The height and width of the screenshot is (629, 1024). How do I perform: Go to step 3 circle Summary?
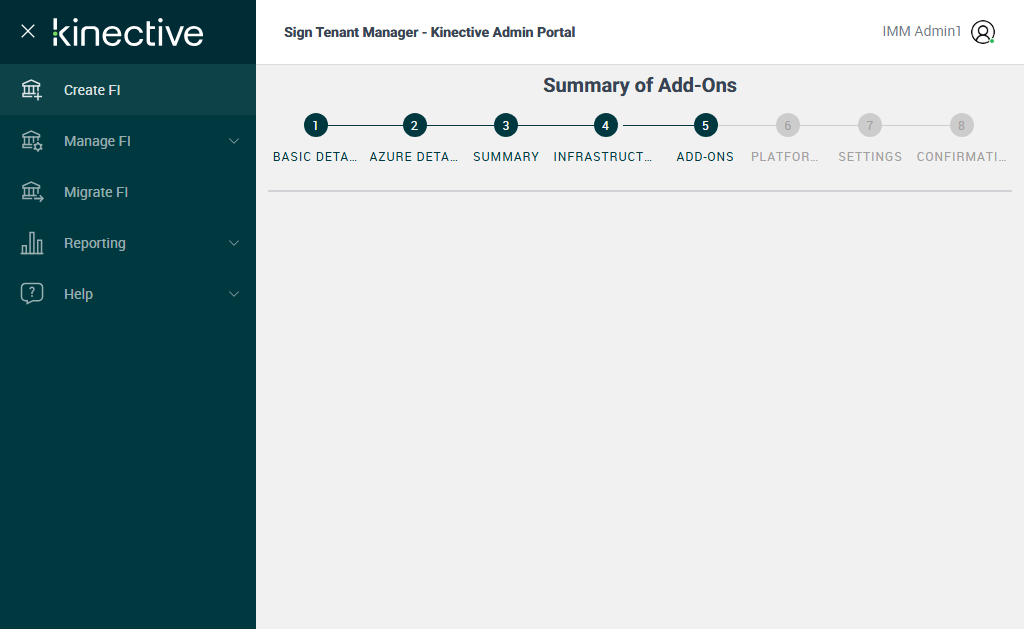pyautogui.click(x=505, y=125)
